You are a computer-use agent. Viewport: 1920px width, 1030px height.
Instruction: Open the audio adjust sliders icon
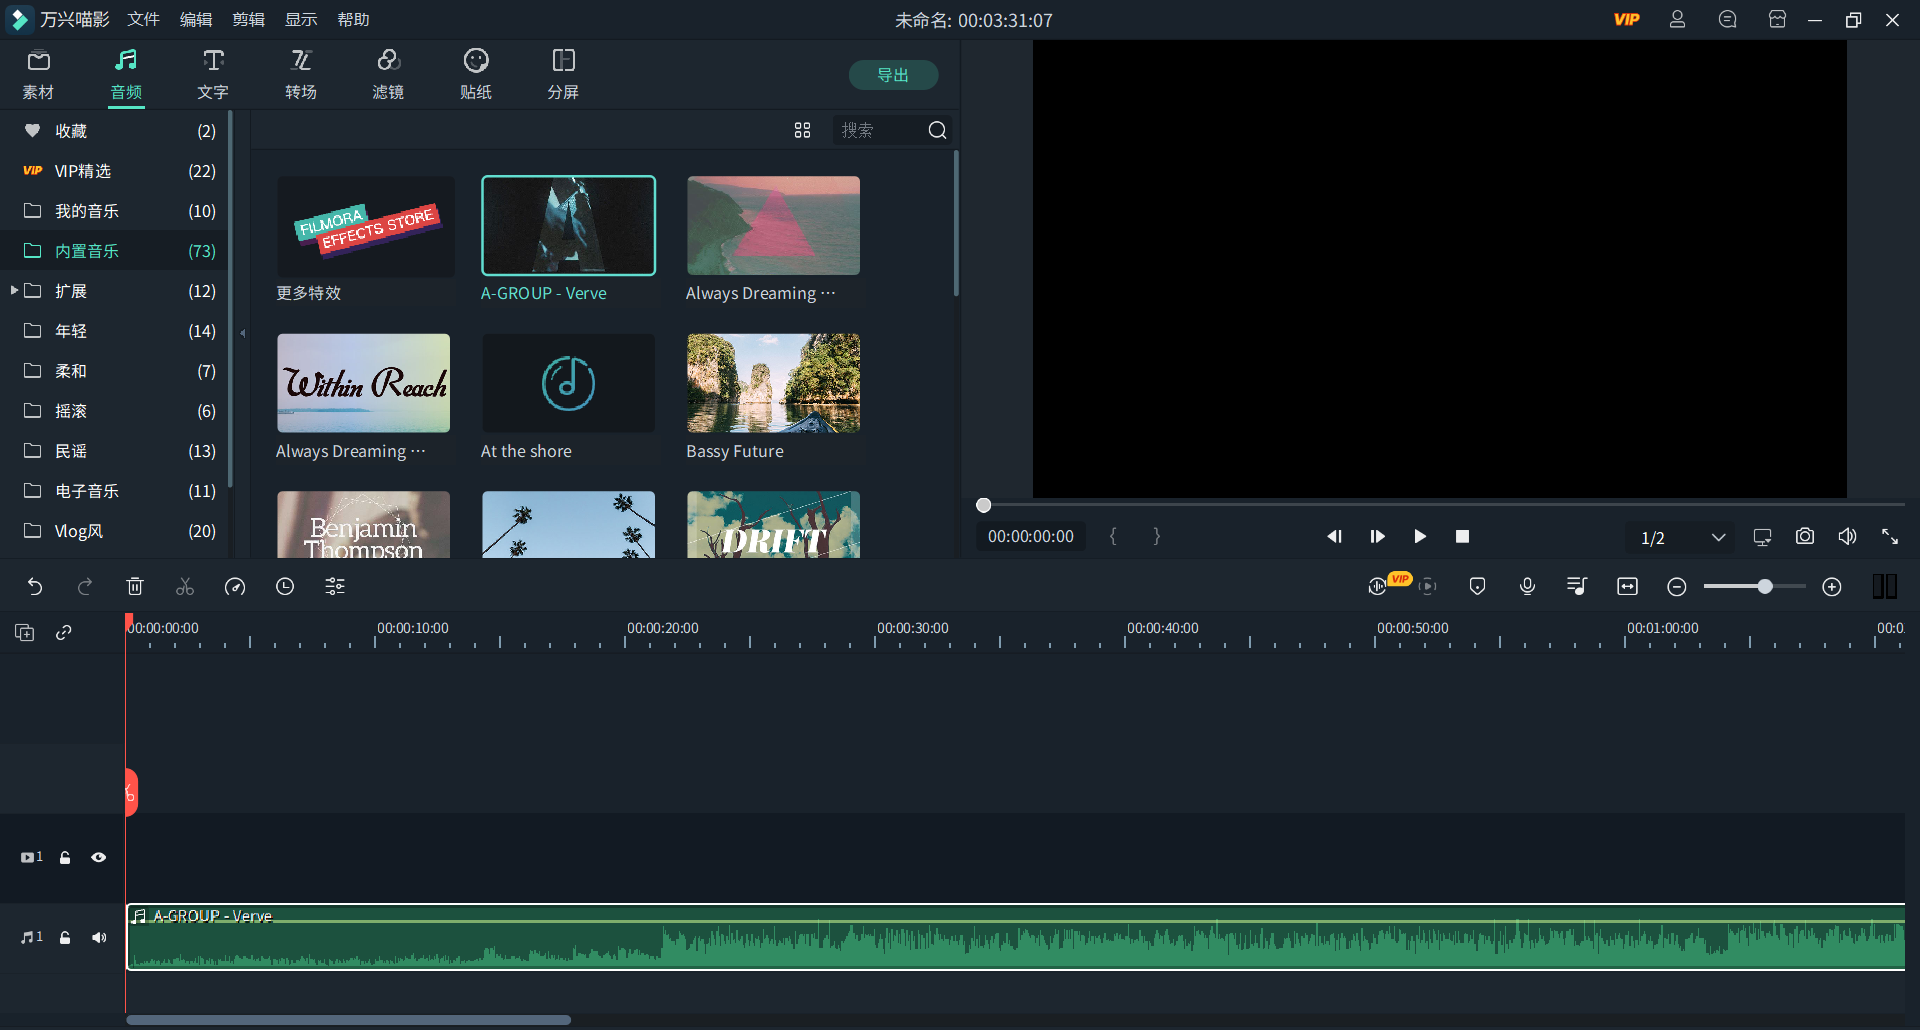pyautogui.click(x=335, y=587)
